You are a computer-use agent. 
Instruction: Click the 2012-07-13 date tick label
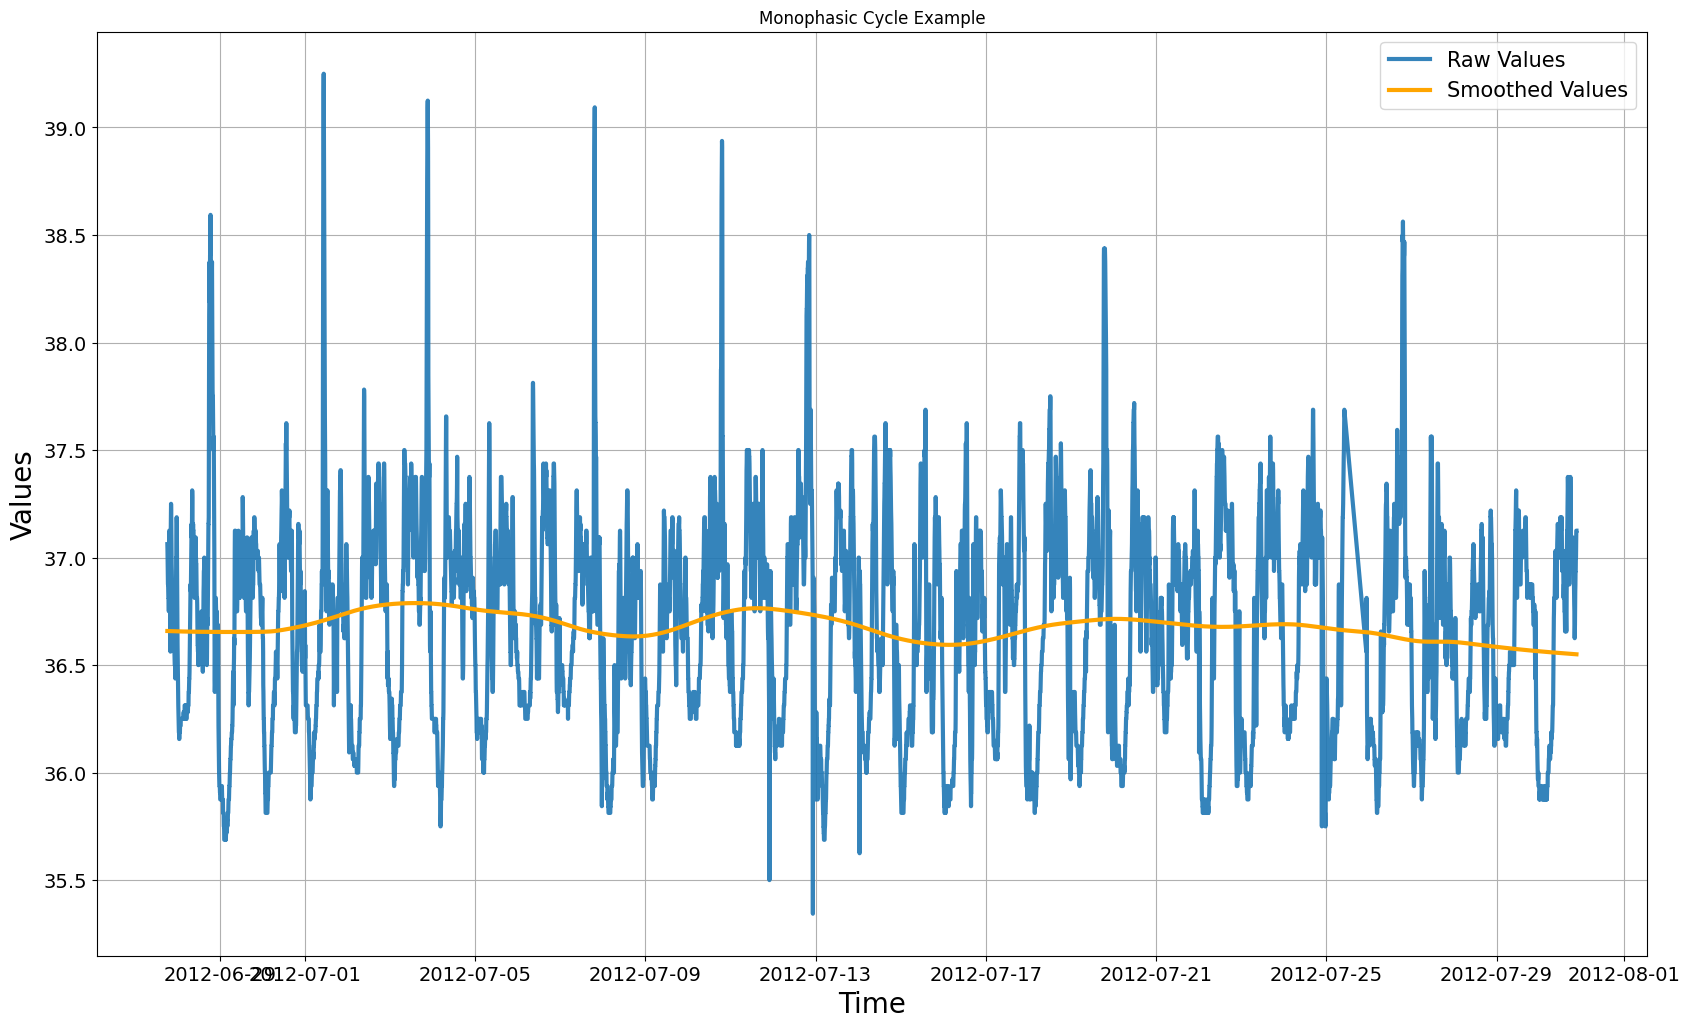[x=816, y=973]
